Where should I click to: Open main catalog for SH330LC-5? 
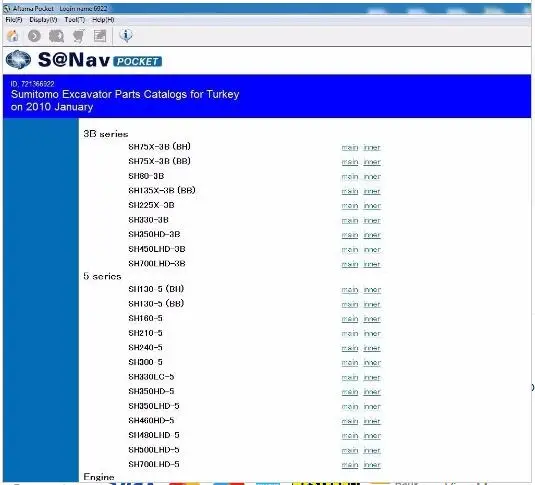pos(350,377)
